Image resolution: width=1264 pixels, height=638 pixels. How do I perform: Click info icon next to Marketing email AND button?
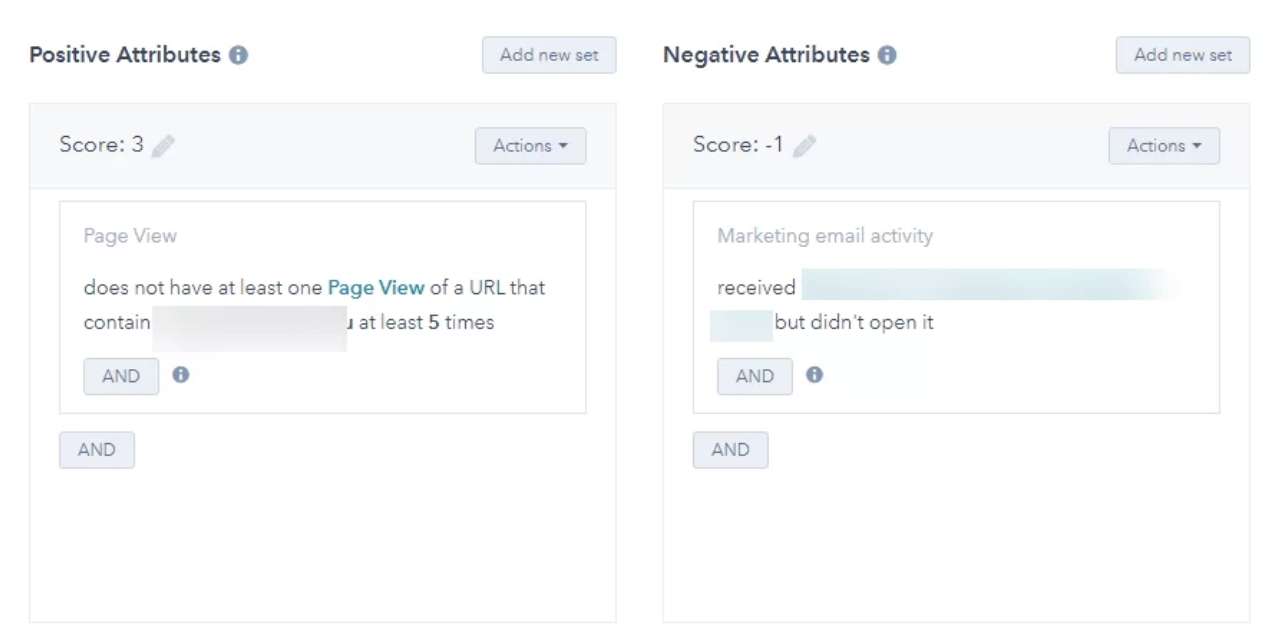click(815, 375)
